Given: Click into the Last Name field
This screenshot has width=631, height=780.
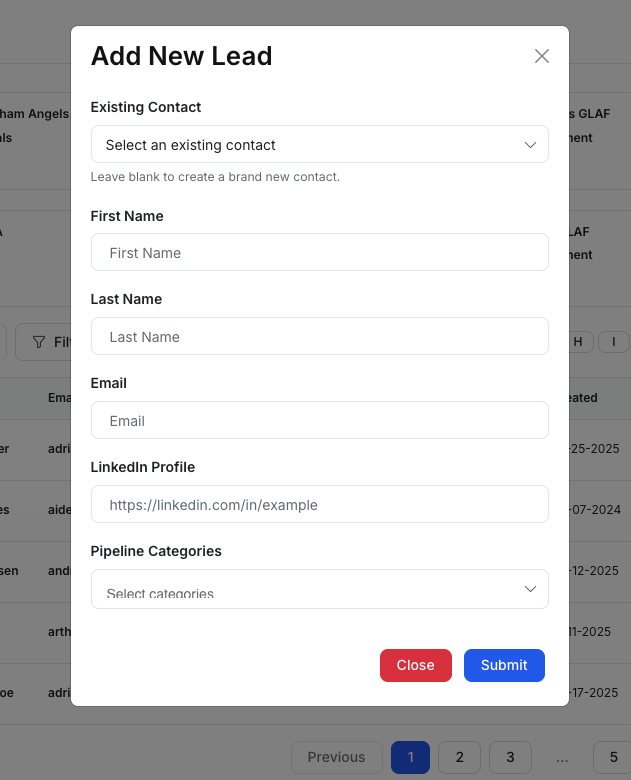Looking at the screenshot, I should [x=319, y=337].
